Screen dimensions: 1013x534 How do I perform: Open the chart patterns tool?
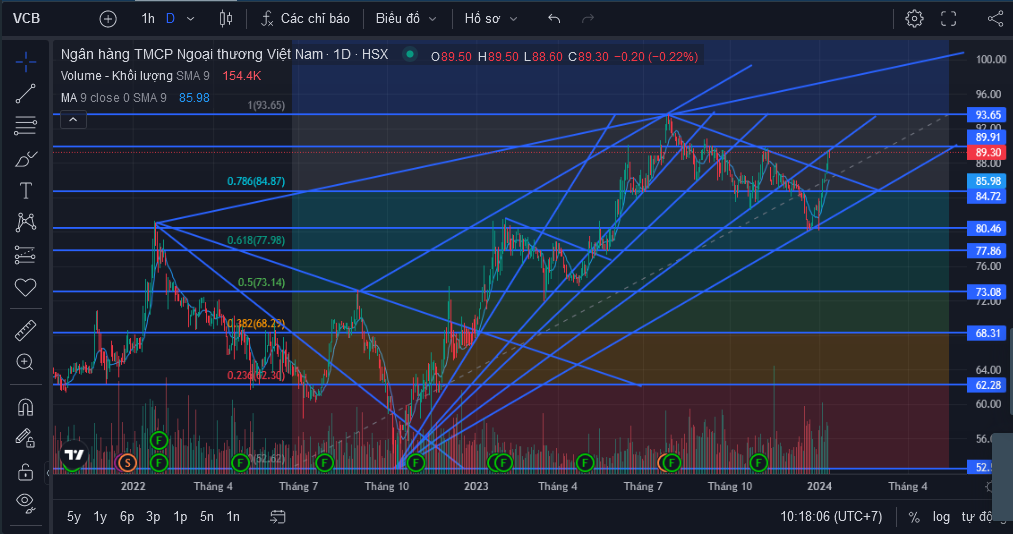tap(25, 222)
